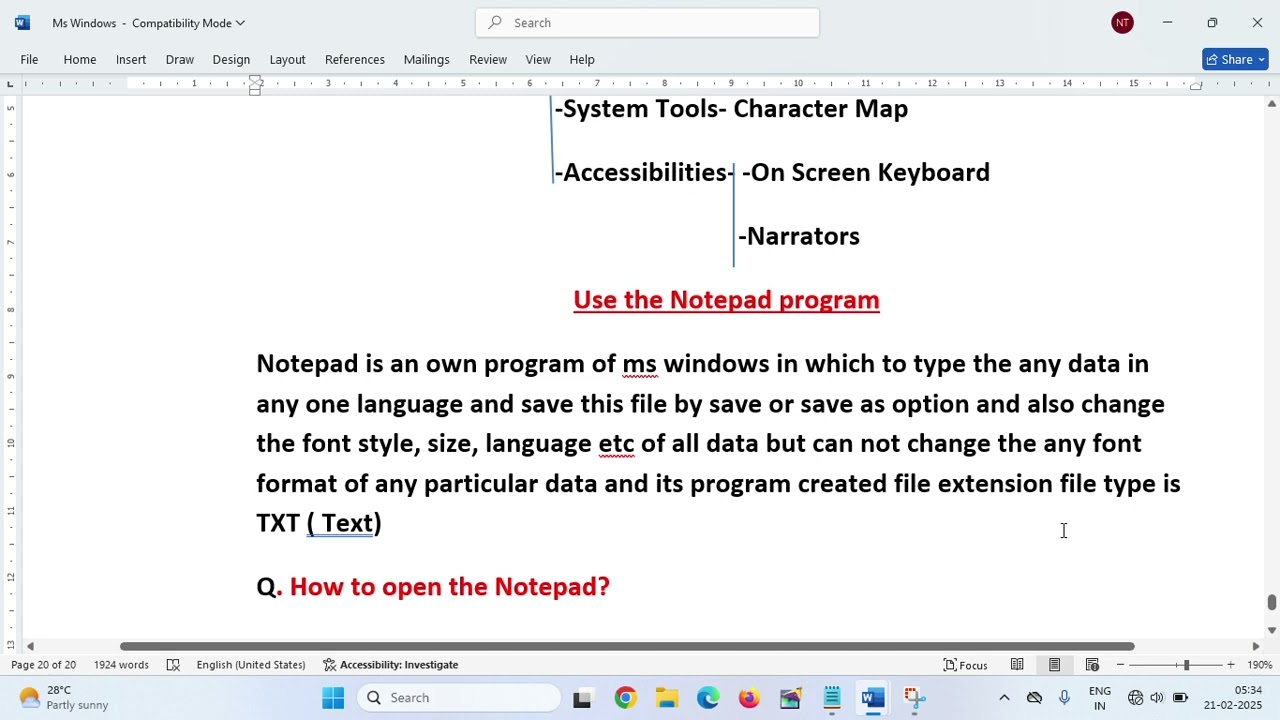1280x720 pixels.
Task: Launch Google Chrome from taskbar
Action: click(625, 698)
